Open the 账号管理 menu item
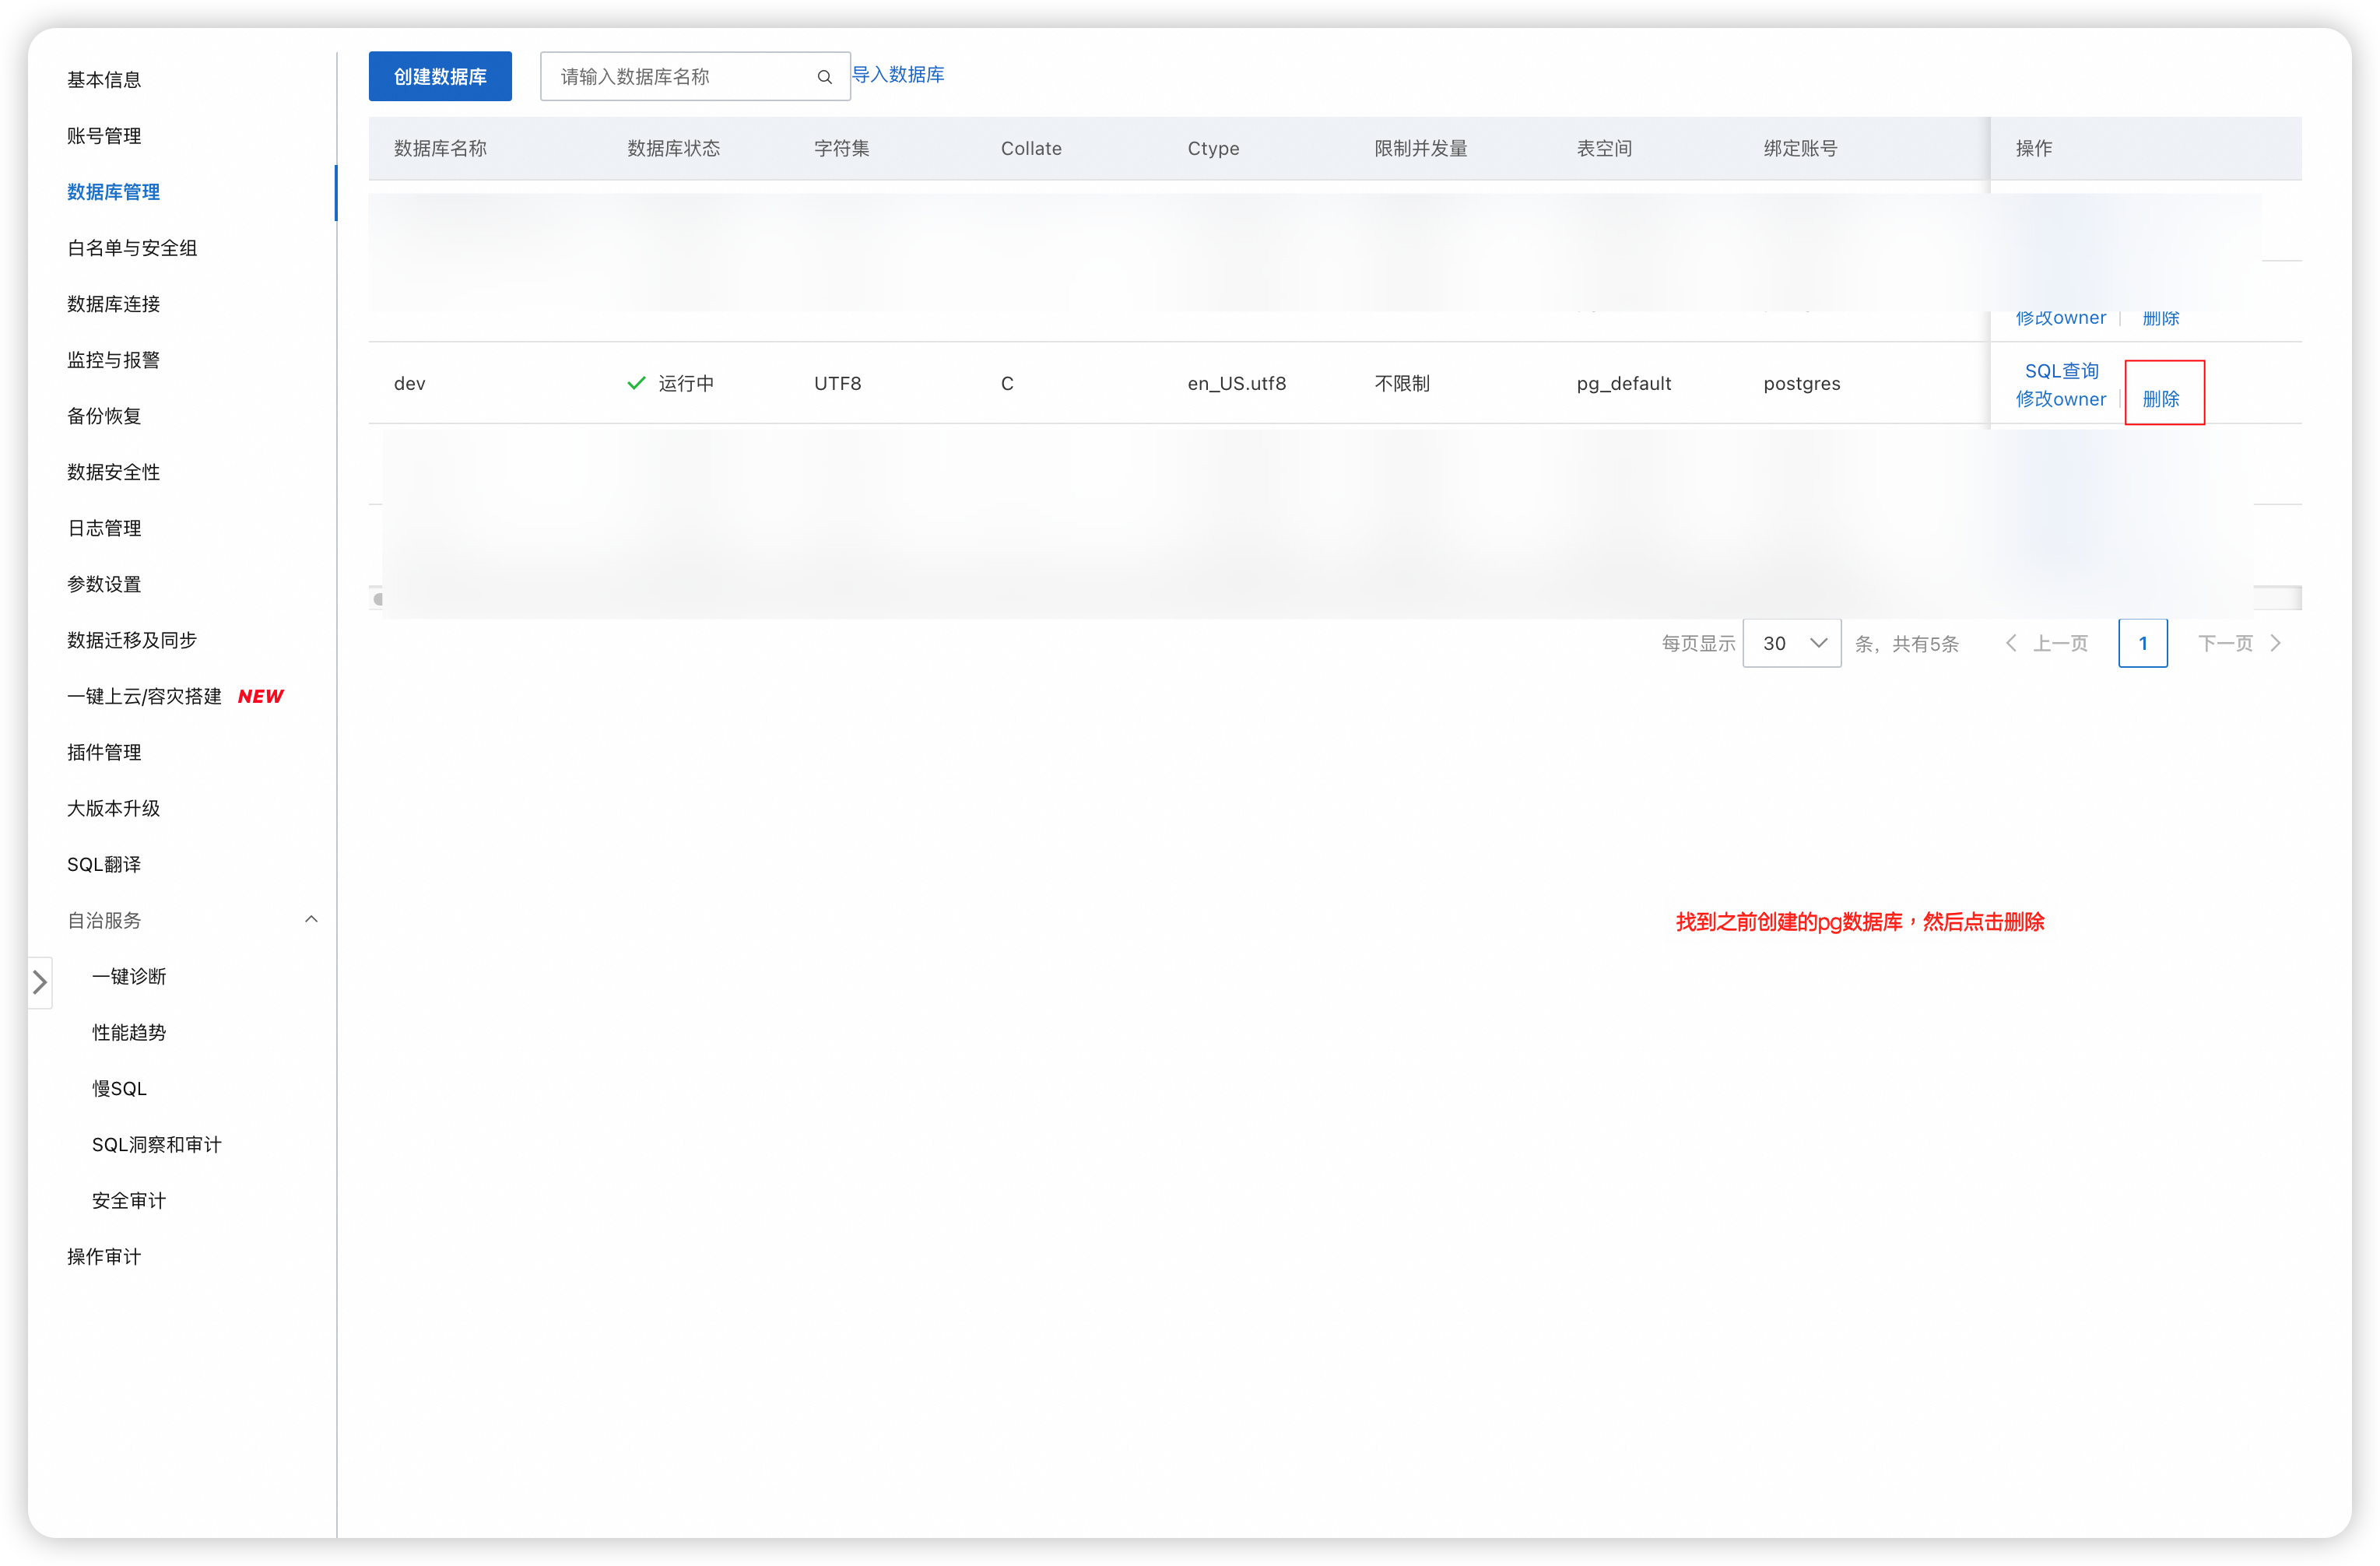2380x1566 pixels. tap(104, 136)
